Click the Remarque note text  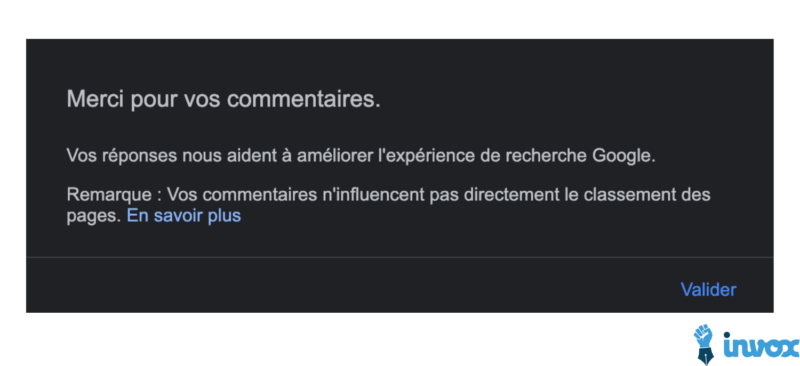(388, 205)
